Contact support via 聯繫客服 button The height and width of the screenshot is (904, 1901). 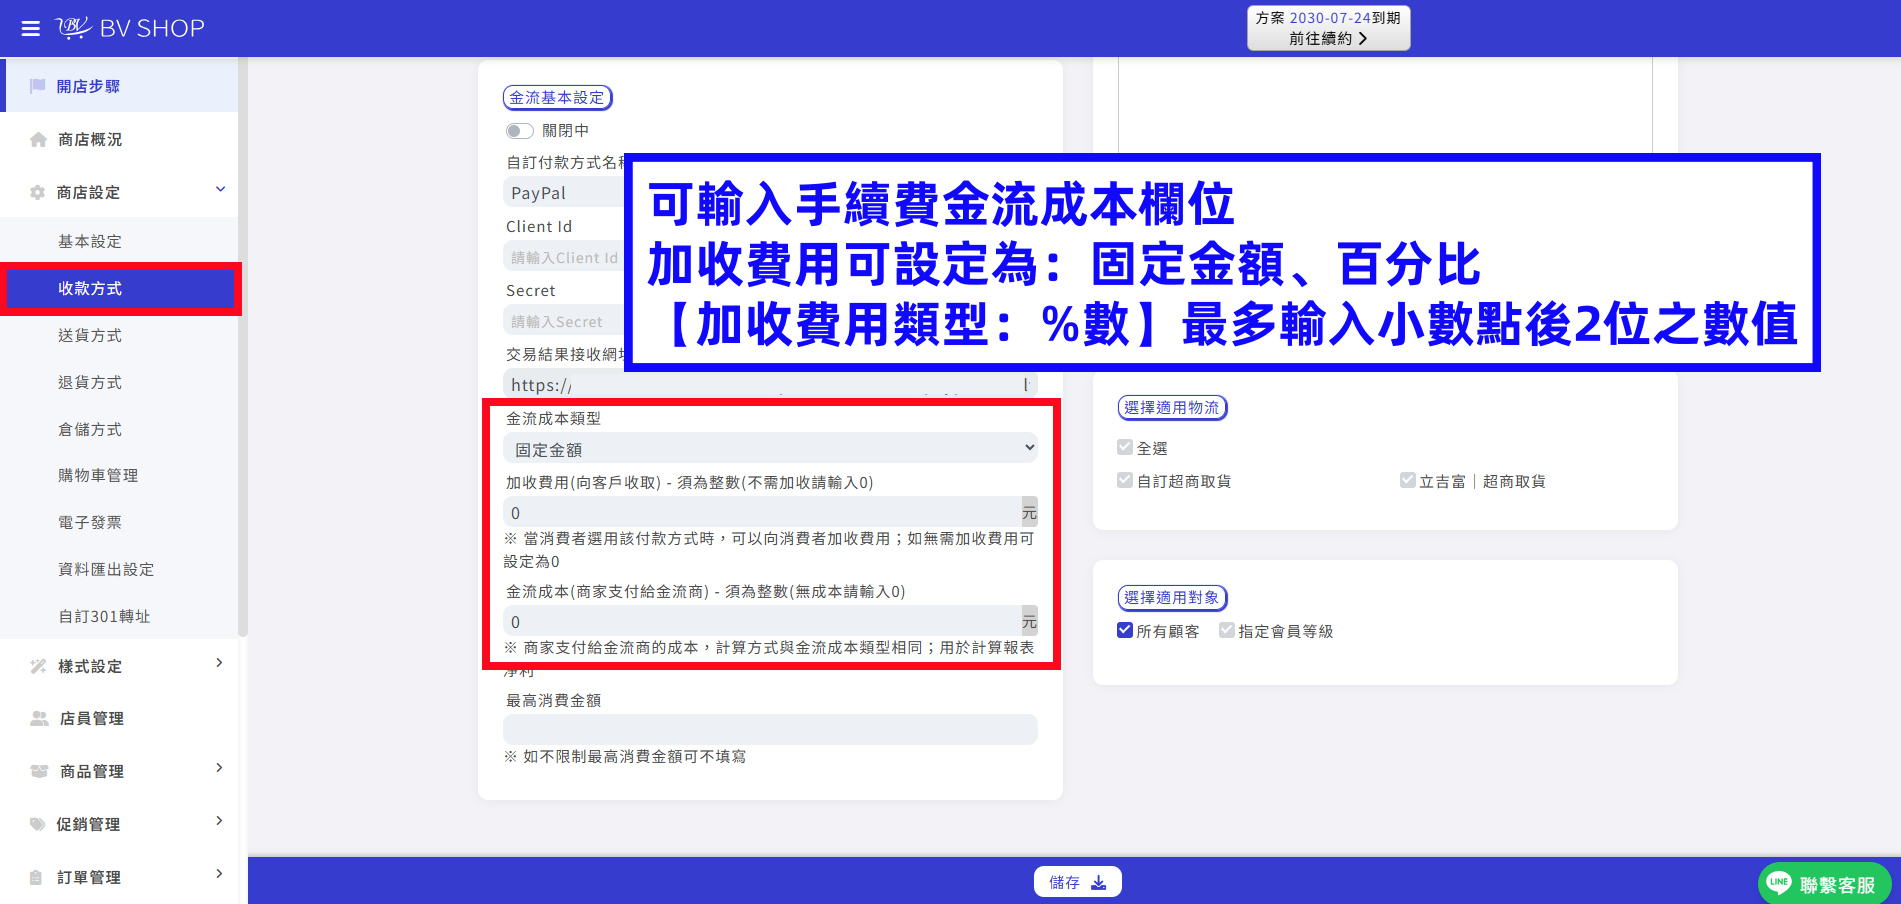coord(1824,883)
